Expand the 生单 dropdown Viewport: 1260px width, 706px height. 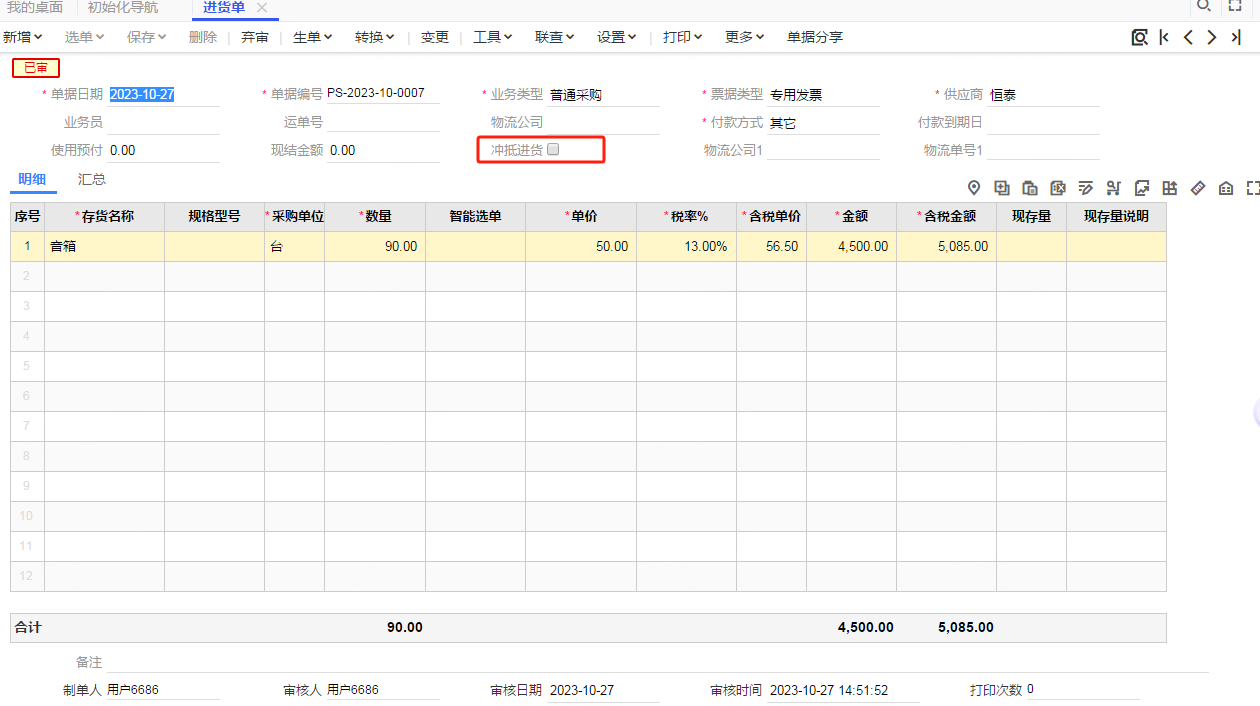313,37
